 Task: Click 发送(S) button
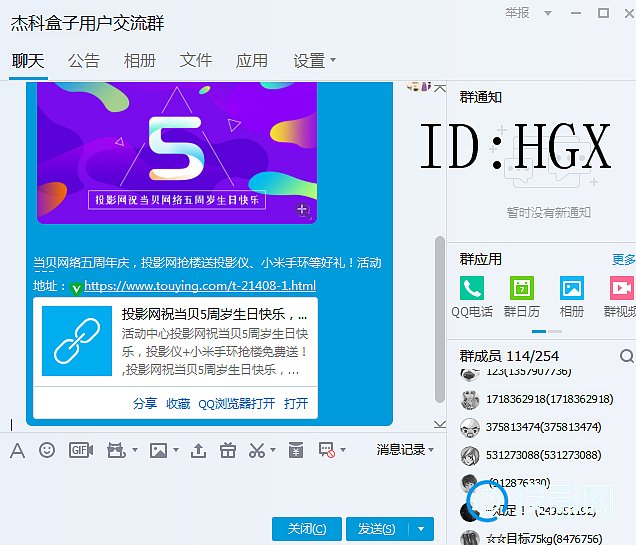point(376,529)
